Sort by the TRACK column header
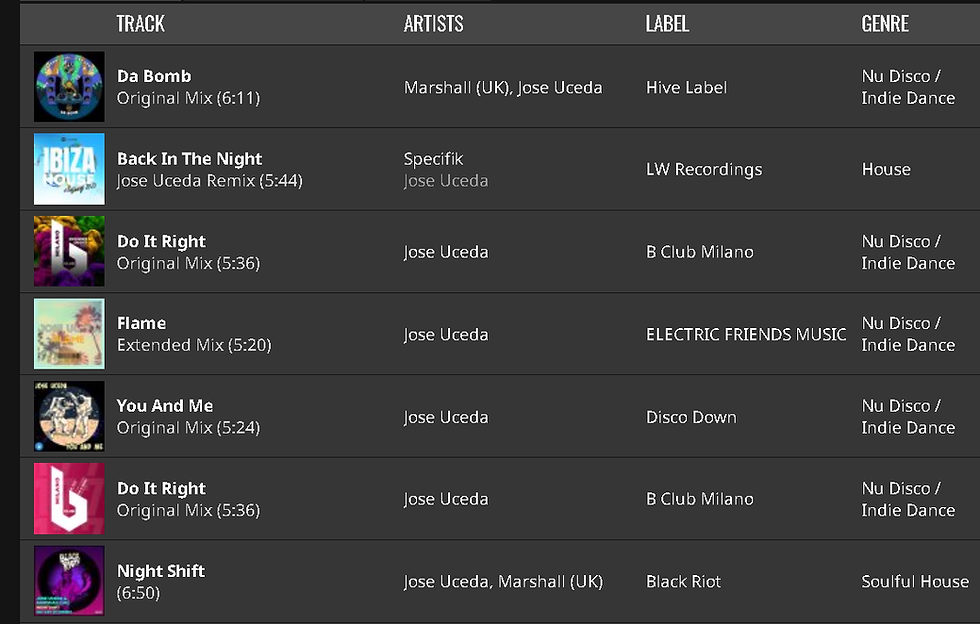The image size is (980, 624). (x=141, y=24)
